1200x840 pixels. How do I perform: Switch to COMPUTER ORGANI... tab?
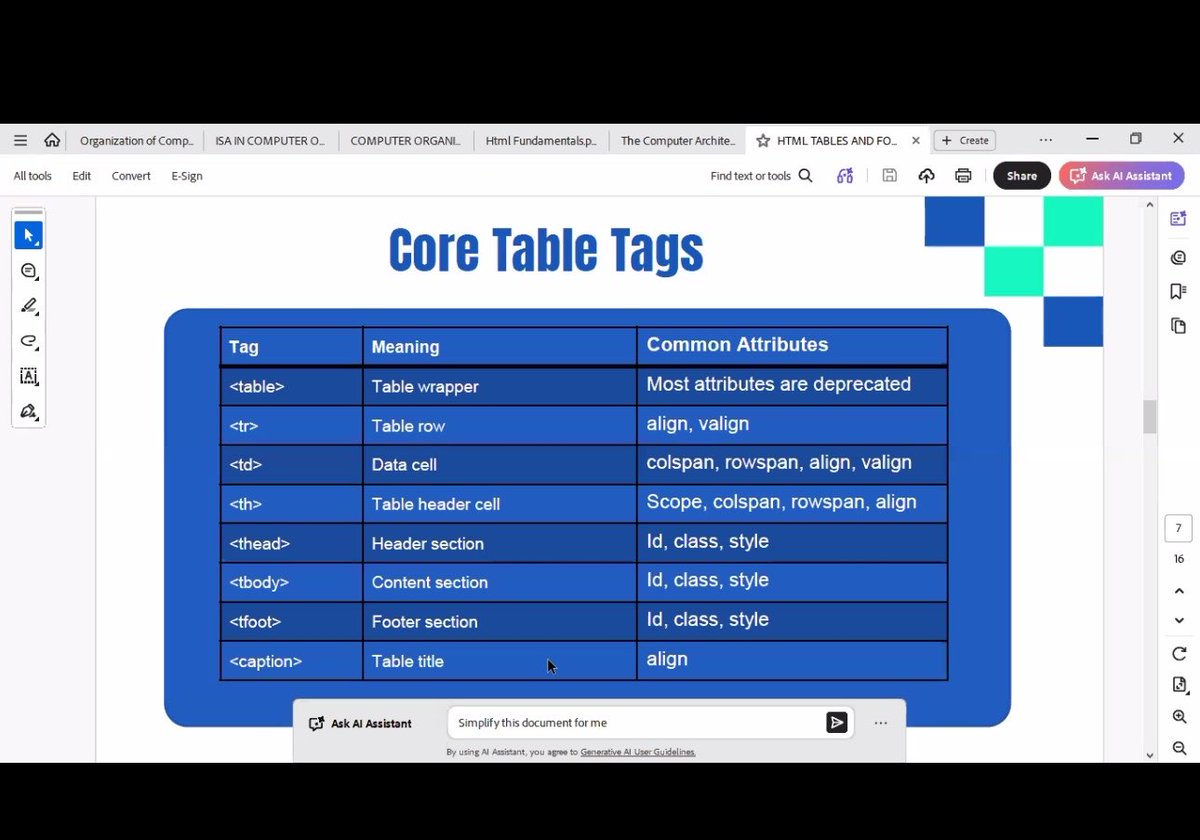coord(405,141)
